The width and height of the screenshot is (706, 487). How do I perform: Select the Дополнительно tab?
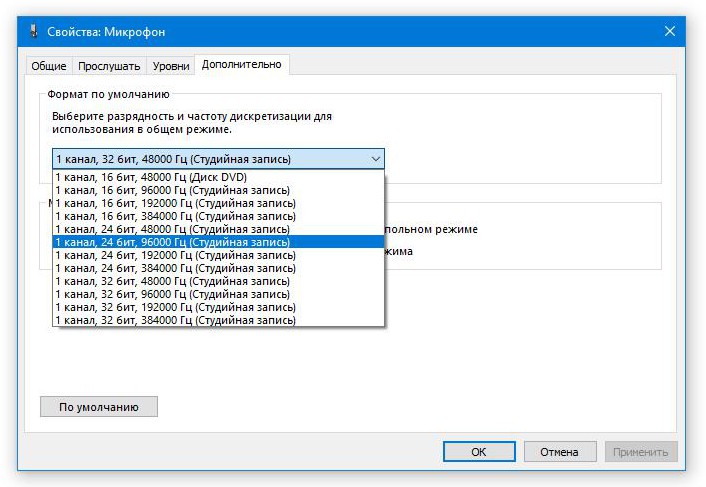click(241, 65)
